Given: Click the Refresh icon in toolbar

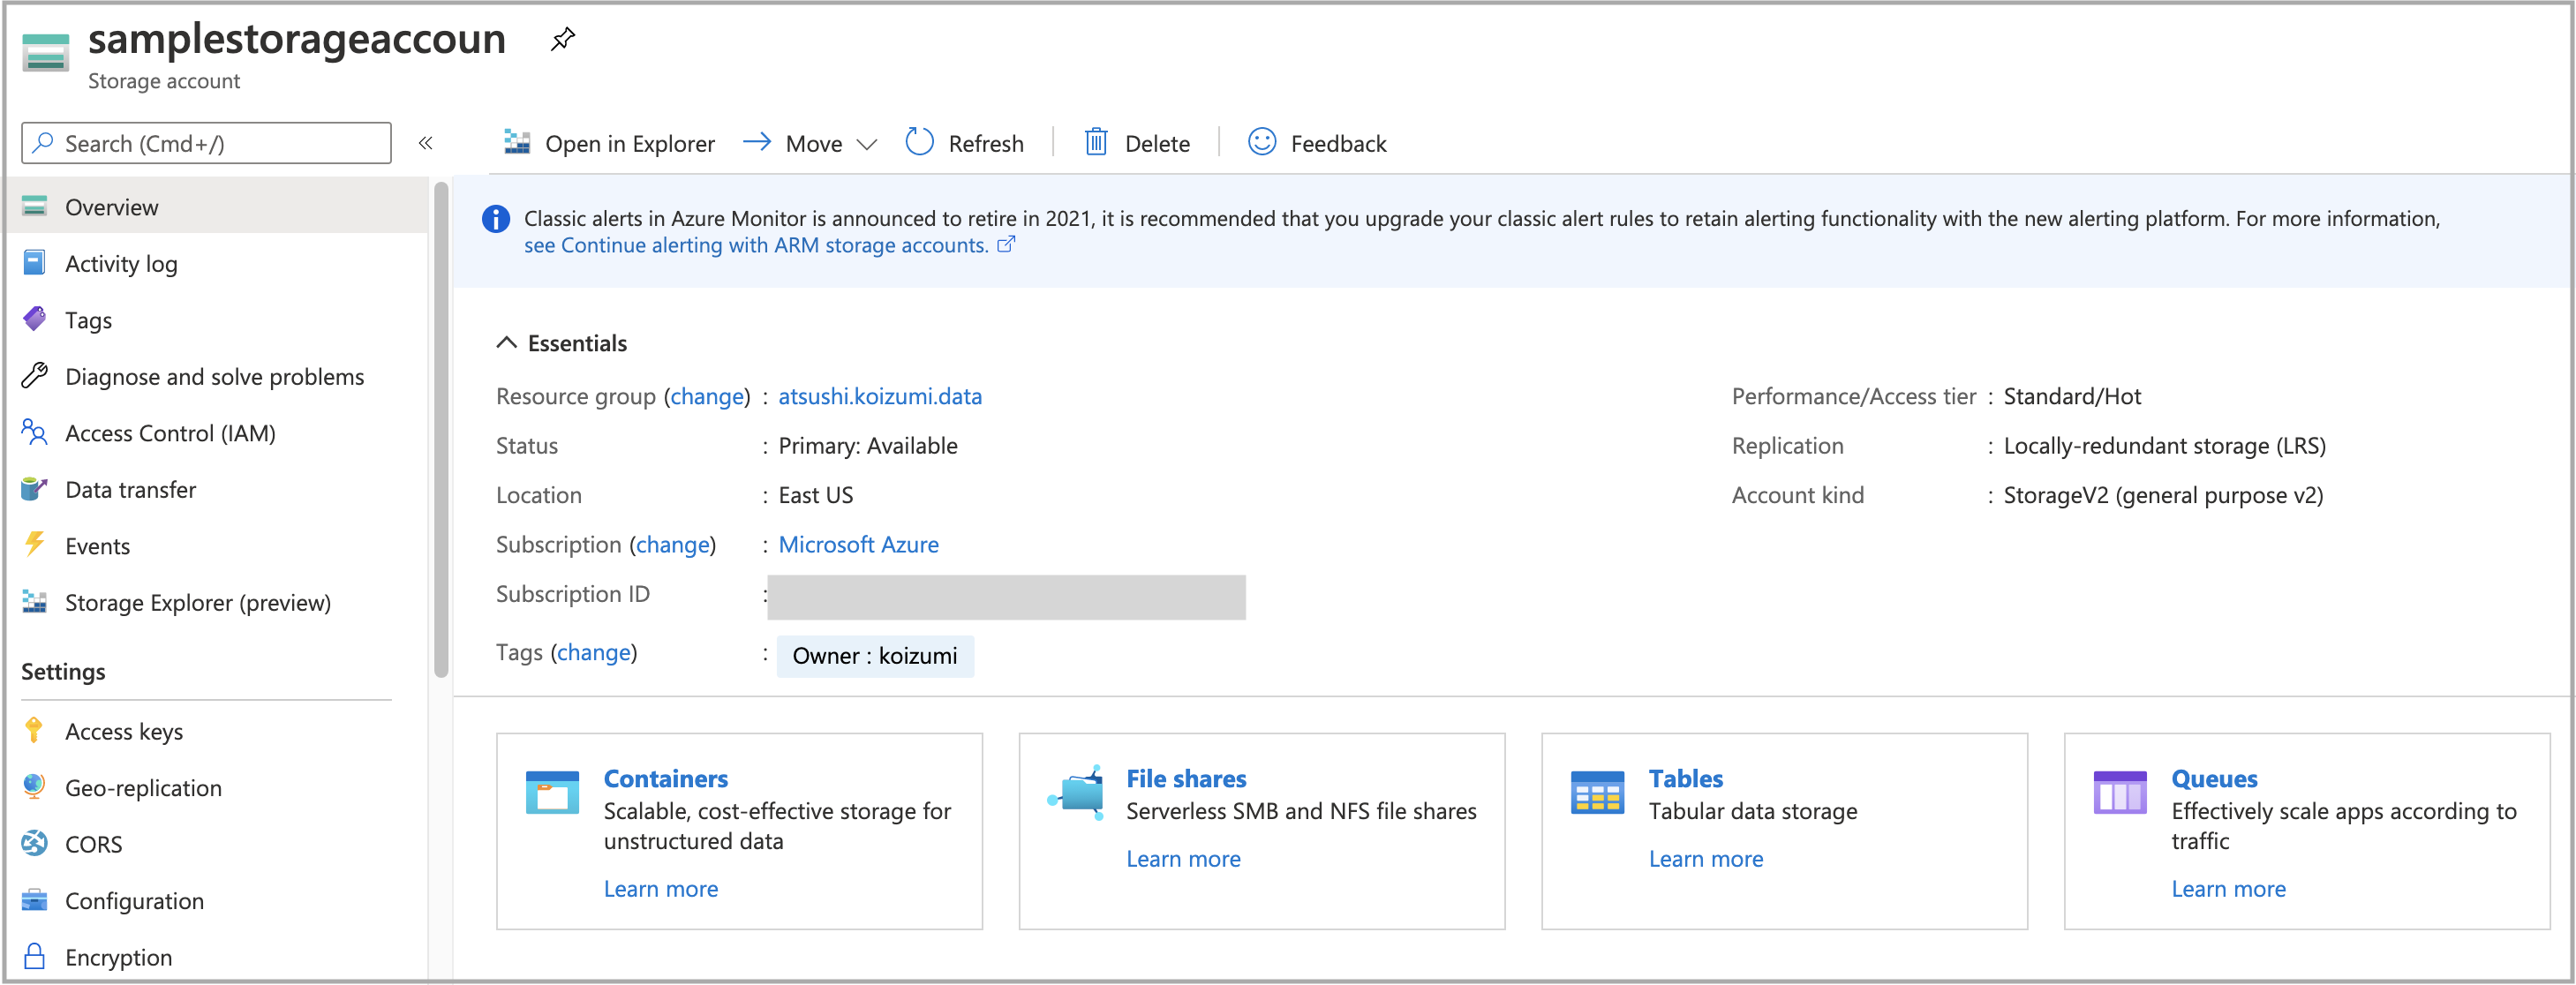Looking at the screenshot, I should [x=919, y=142].
